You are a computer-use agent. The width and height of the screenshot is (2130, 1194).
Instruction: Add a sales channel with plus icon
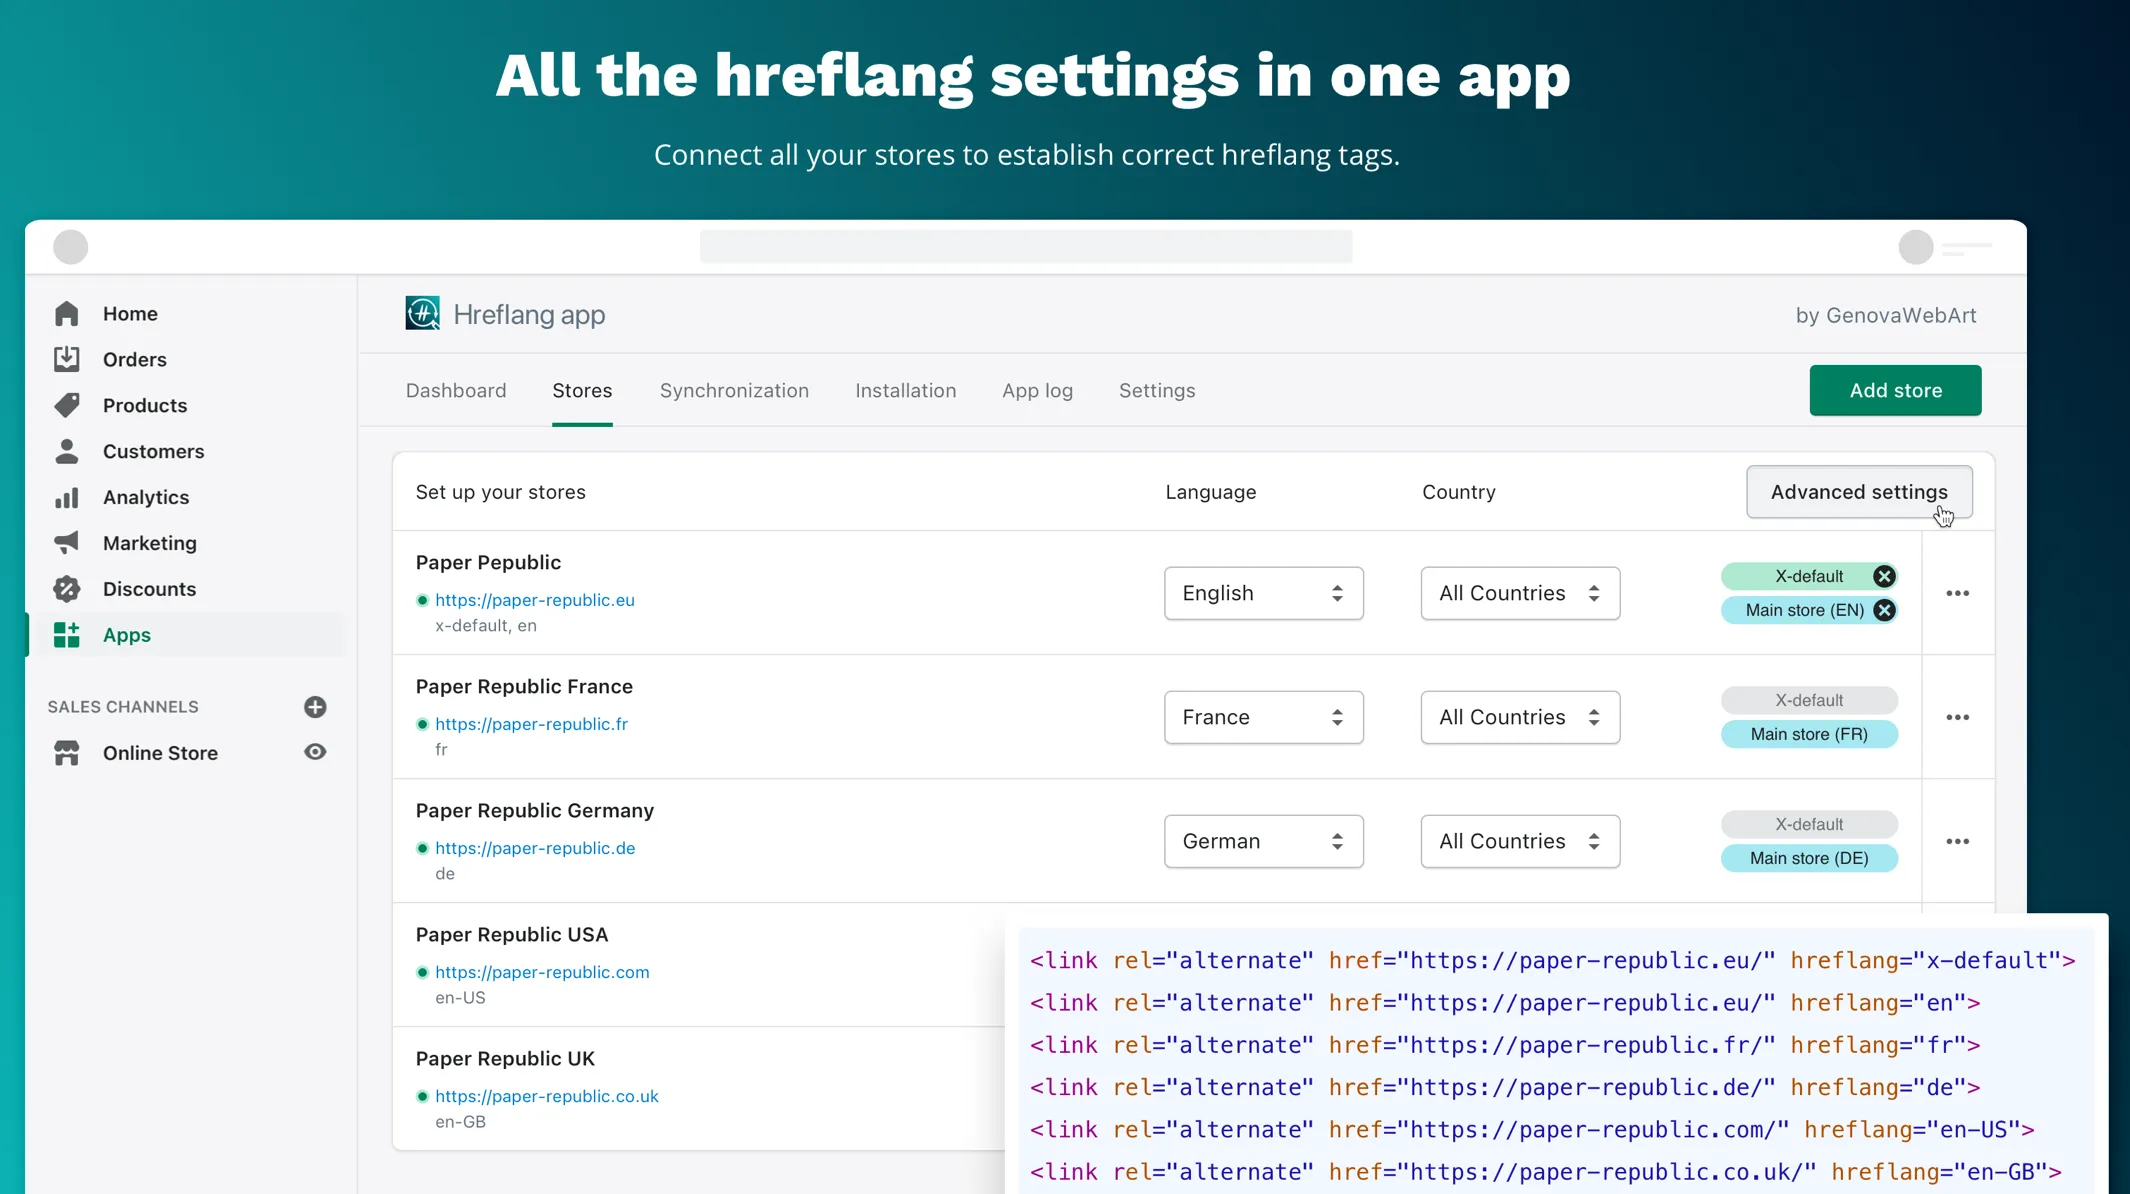pos(315,707)
